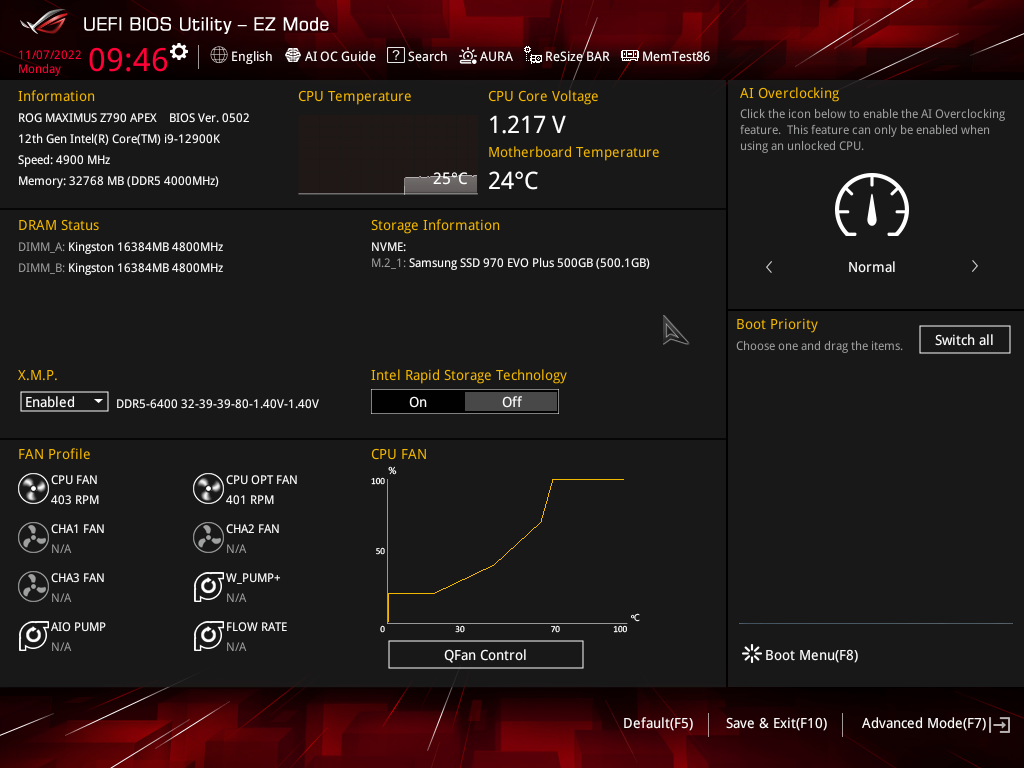Turn Intel Rapid Storage Technology On
The height and width of the screenshot is (768, 1024).
[x=418, y=402]
